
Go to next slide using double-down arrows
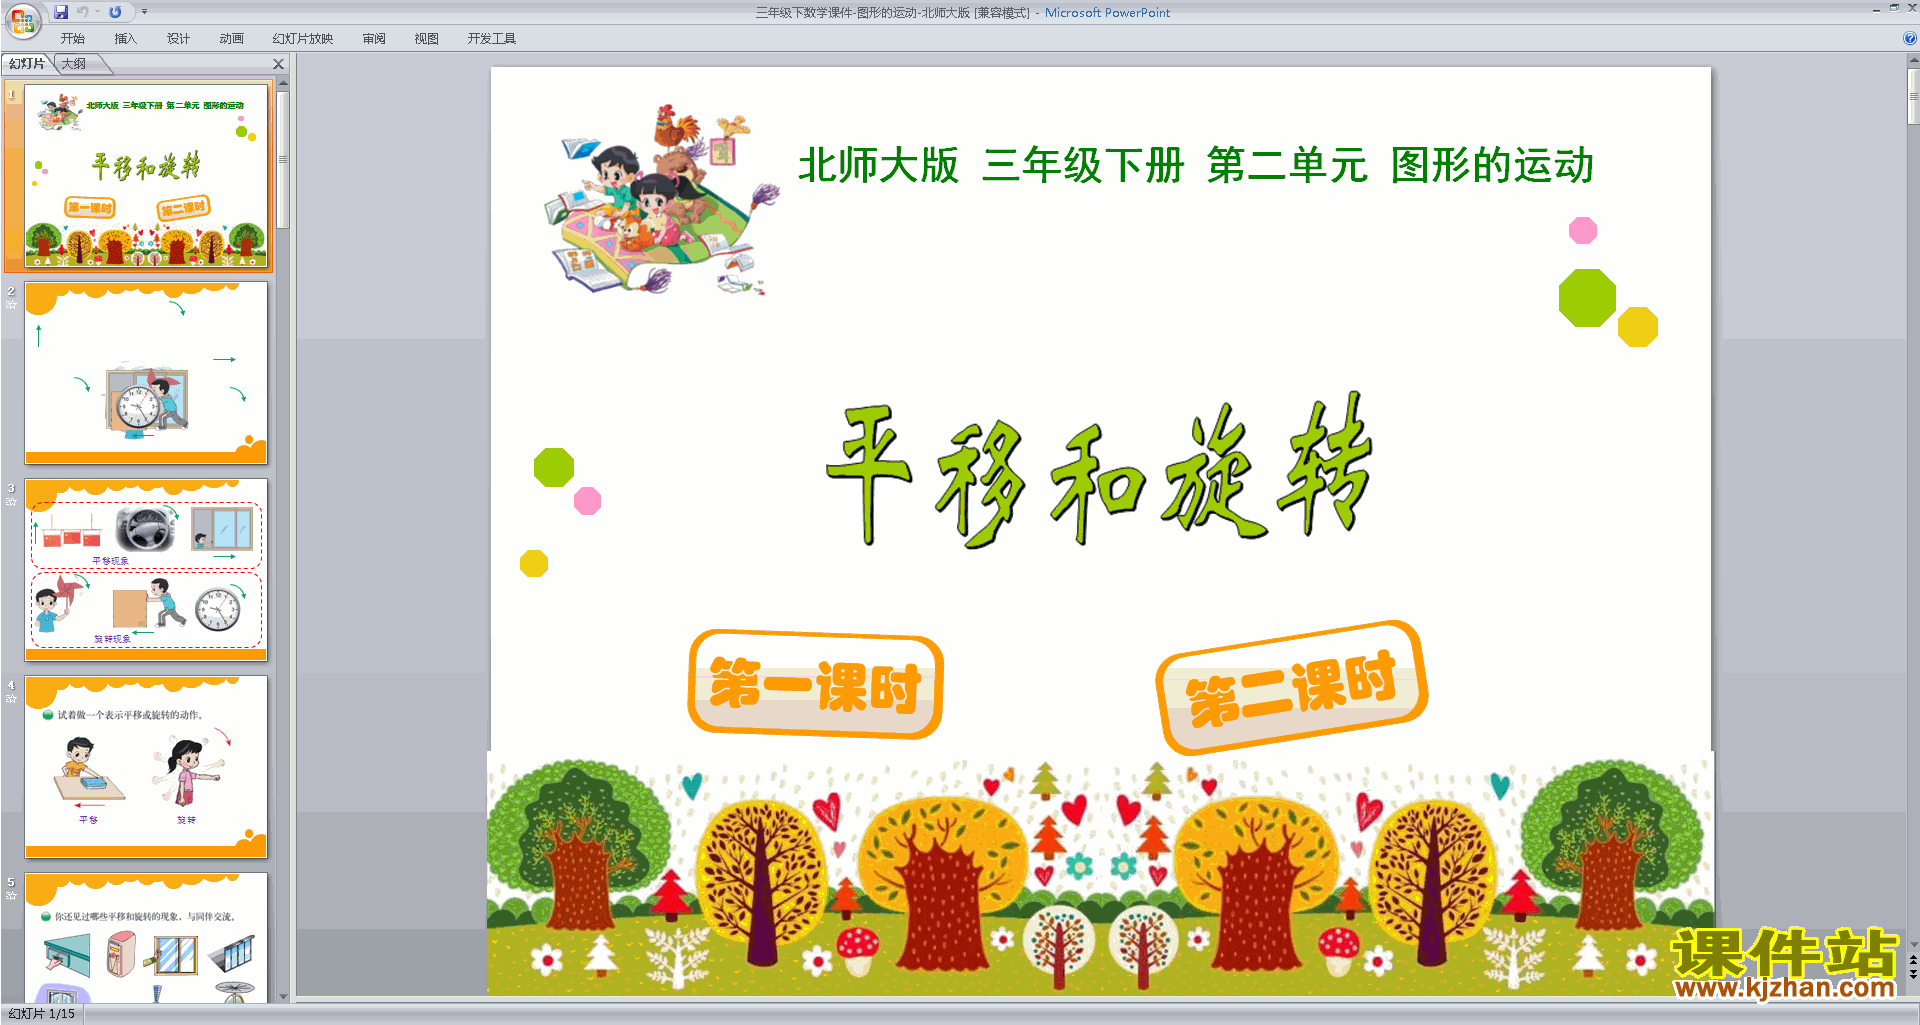(x=1913, y=974)
